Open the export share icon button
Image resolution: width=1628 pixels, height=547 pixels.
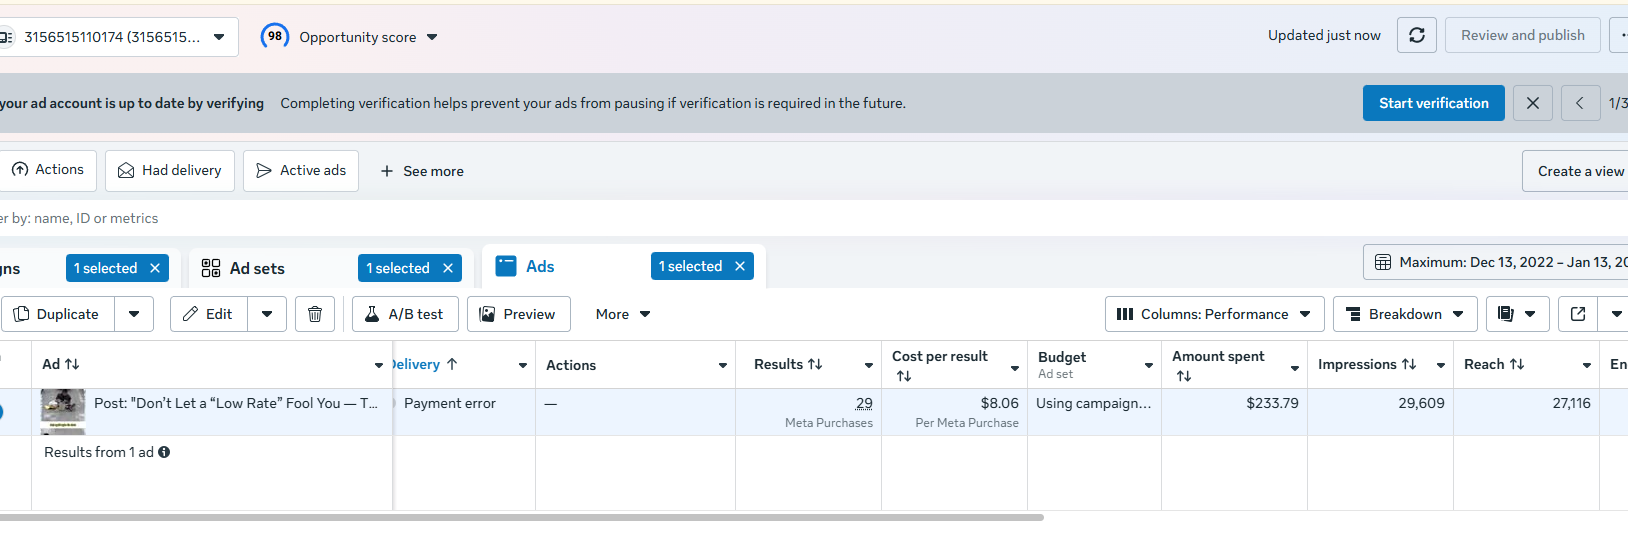pos(1578,314)
